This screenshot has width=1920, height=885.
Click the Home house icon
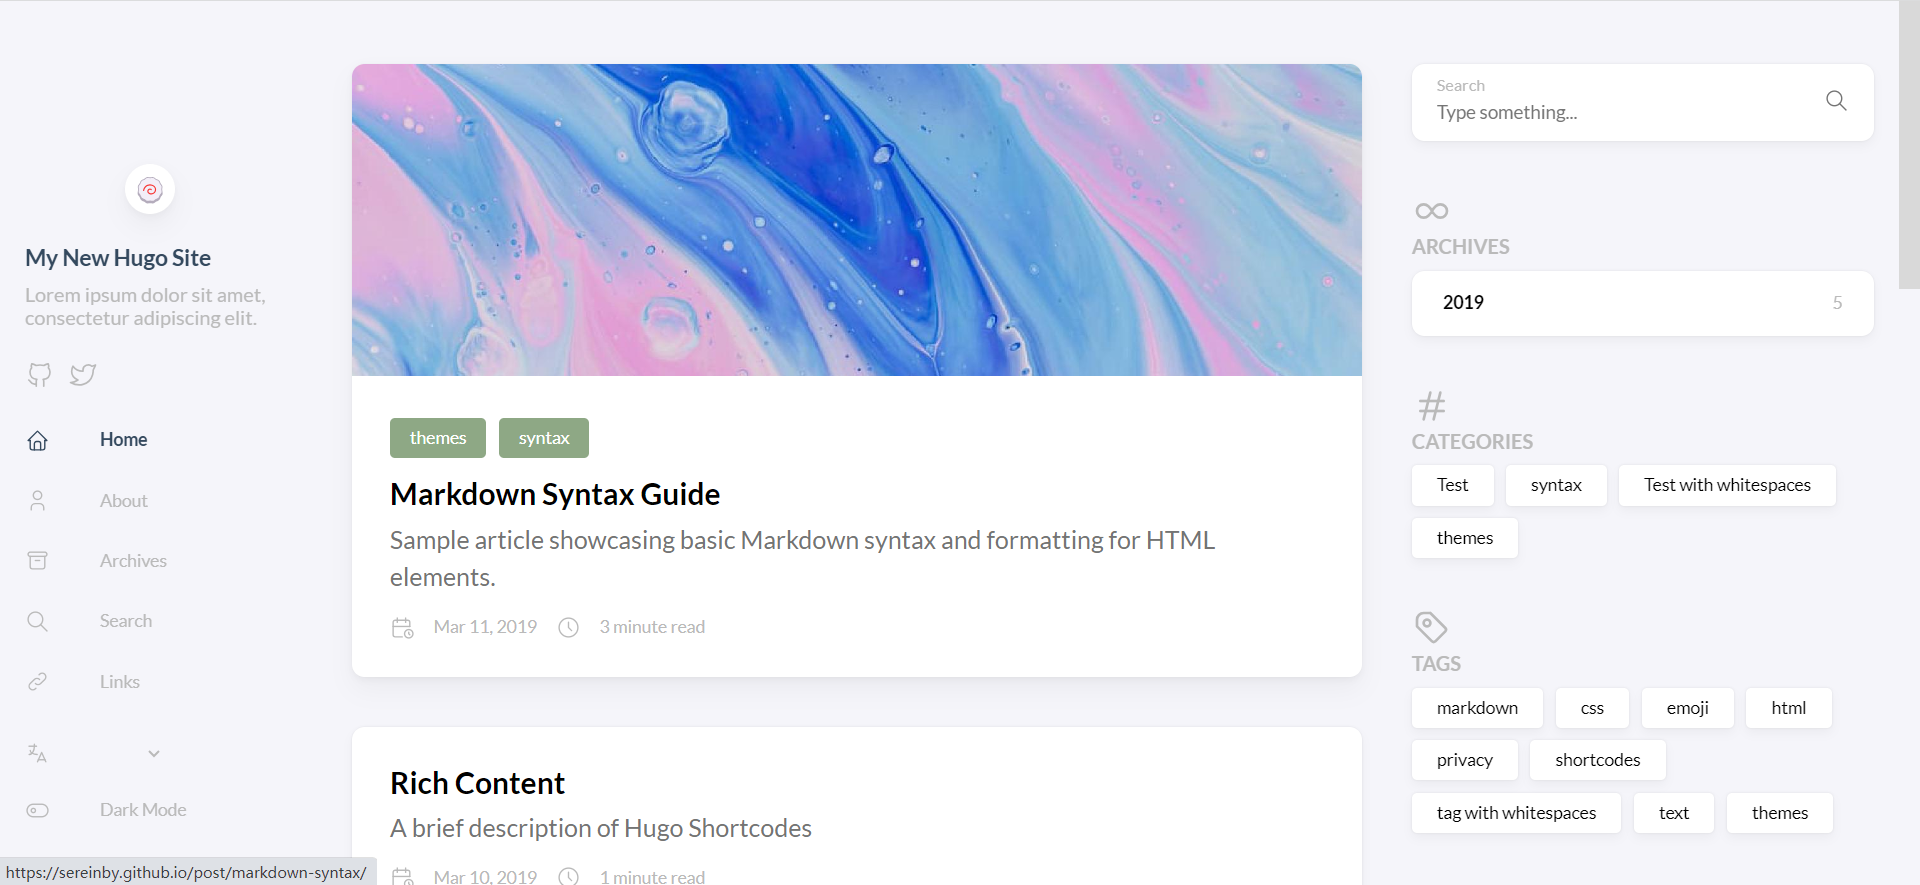pos(38,440)
